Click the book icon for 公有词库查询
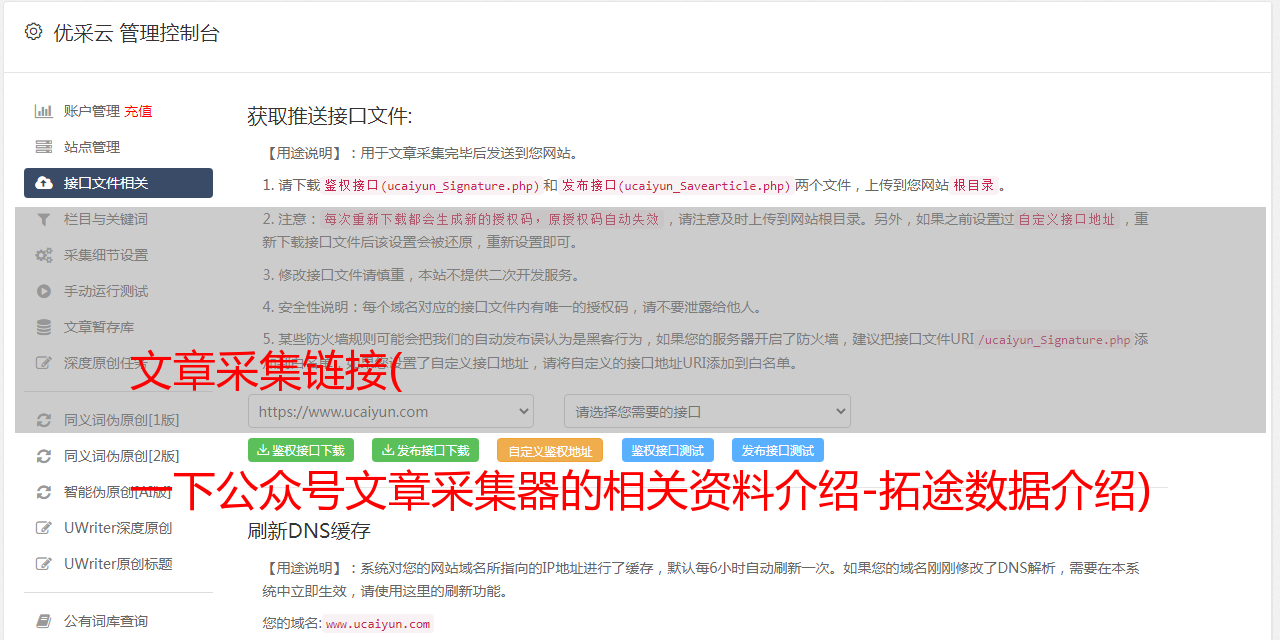The height and width of the screenshot is (640, 1280). (44, 621)
